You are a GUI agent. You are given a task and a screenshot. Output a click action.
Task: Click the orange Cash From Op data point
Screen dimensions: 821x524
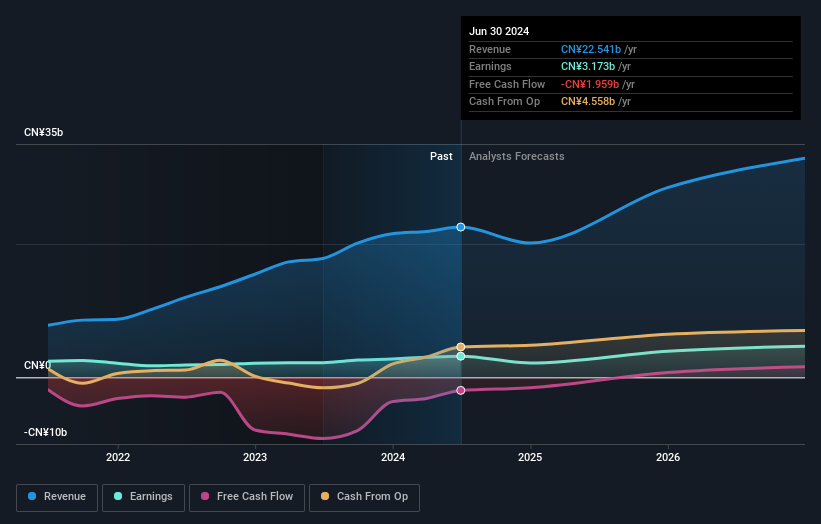pyautogui.click(x=461, y=347)
